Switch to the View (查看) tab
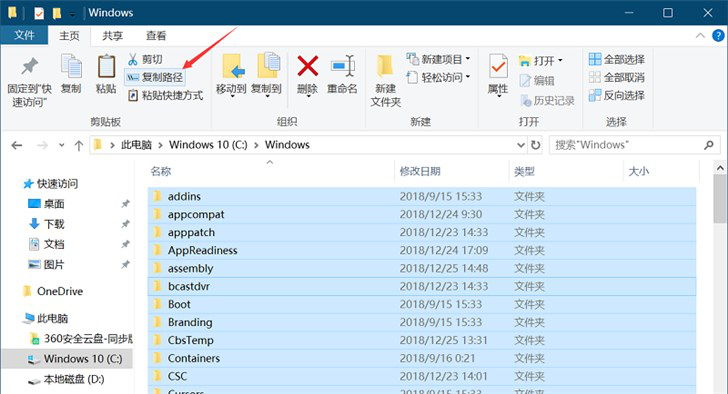Screen dimensions: 728x394 (x=156, y=36)
